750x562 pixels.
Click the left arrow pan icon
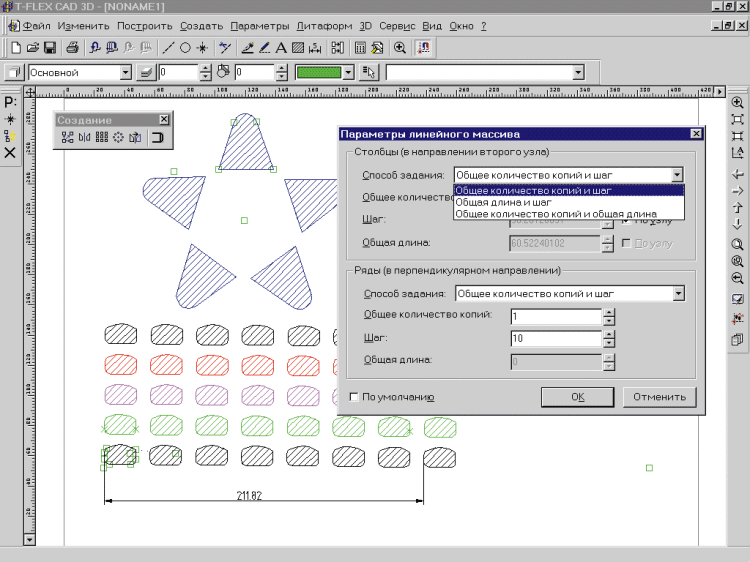pyautogui.click(x=738, y=173)
